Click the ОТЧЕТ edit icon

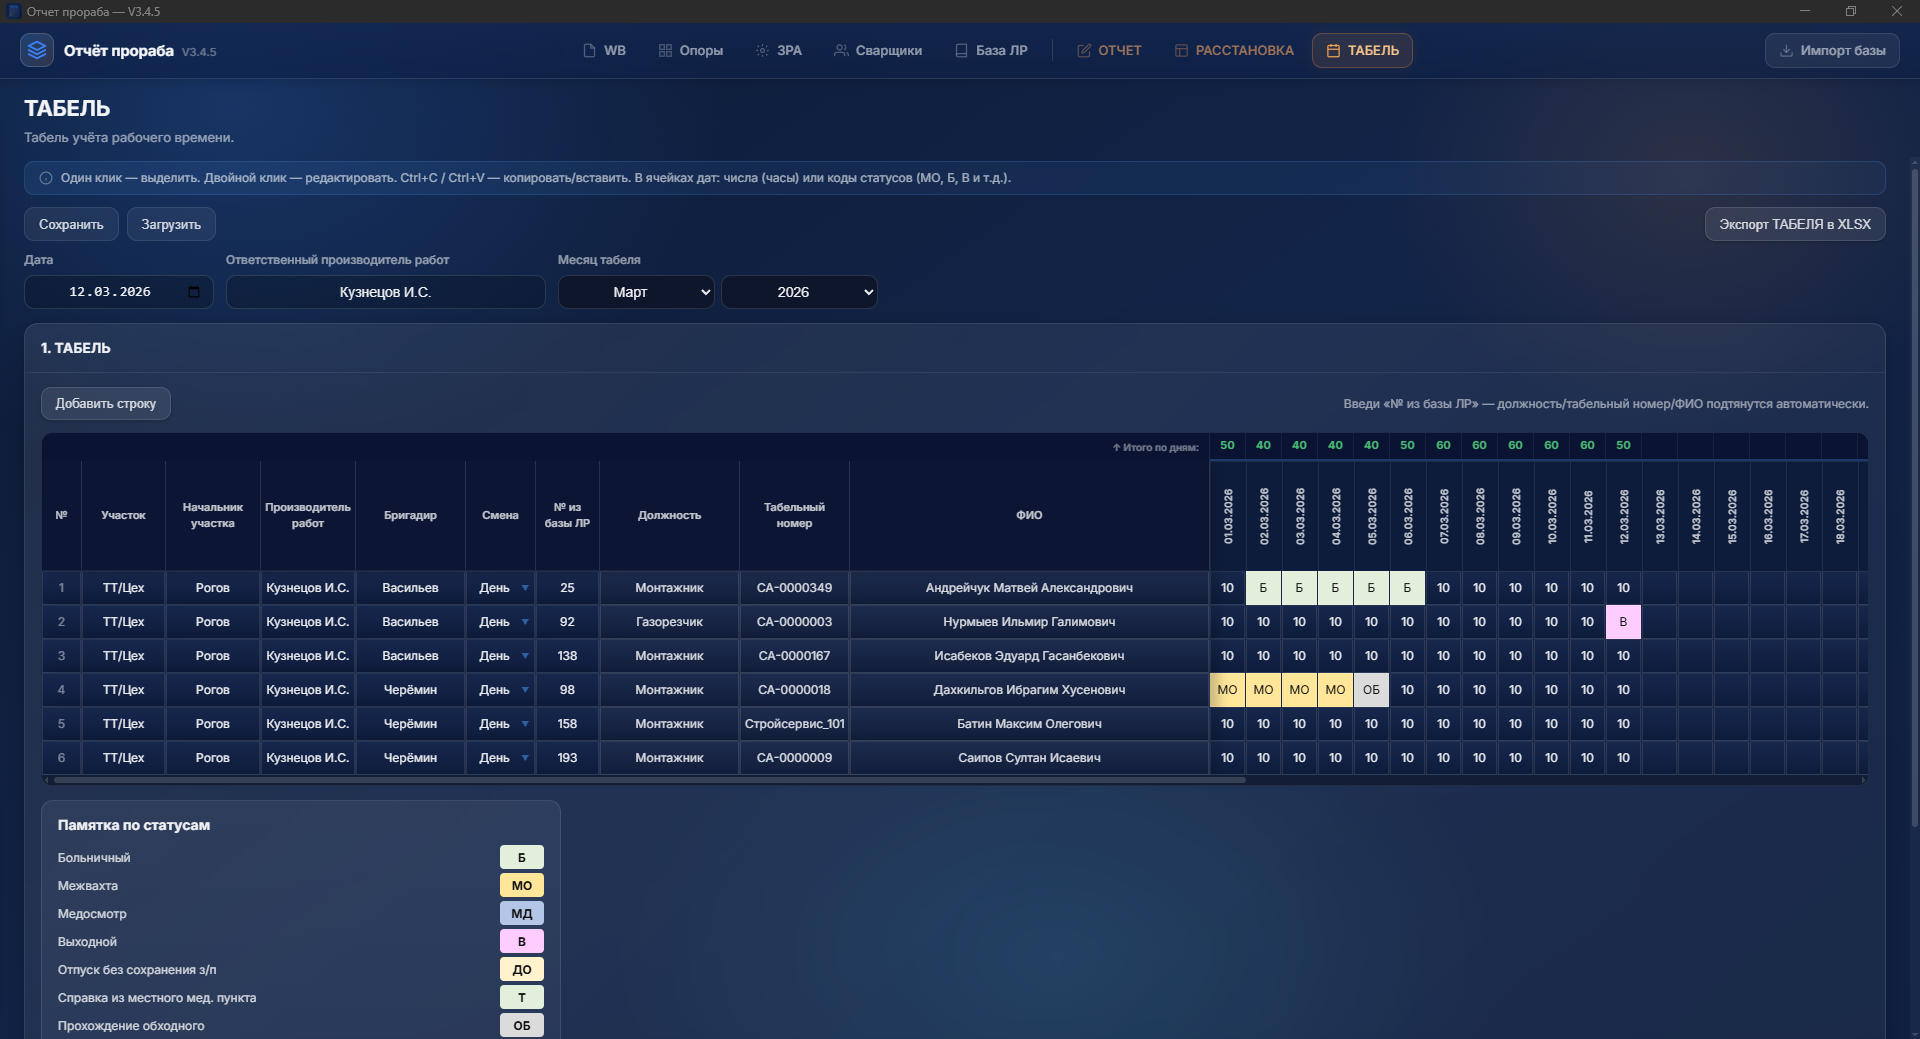[x=1083, y=51]
